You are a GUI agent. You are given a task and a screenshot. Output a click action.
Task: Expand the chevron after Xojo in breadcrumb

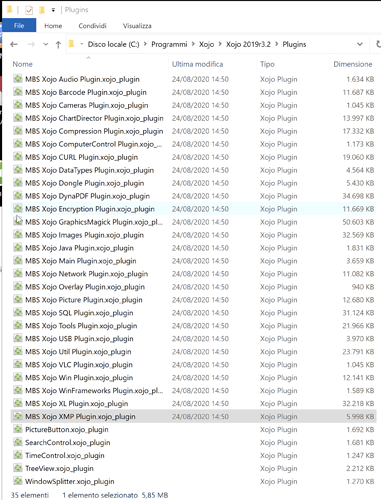220,44
